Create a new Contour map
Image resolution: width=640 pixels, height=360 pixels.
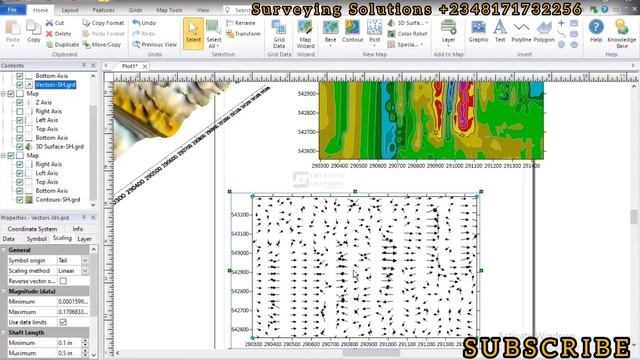pos(352,32)
